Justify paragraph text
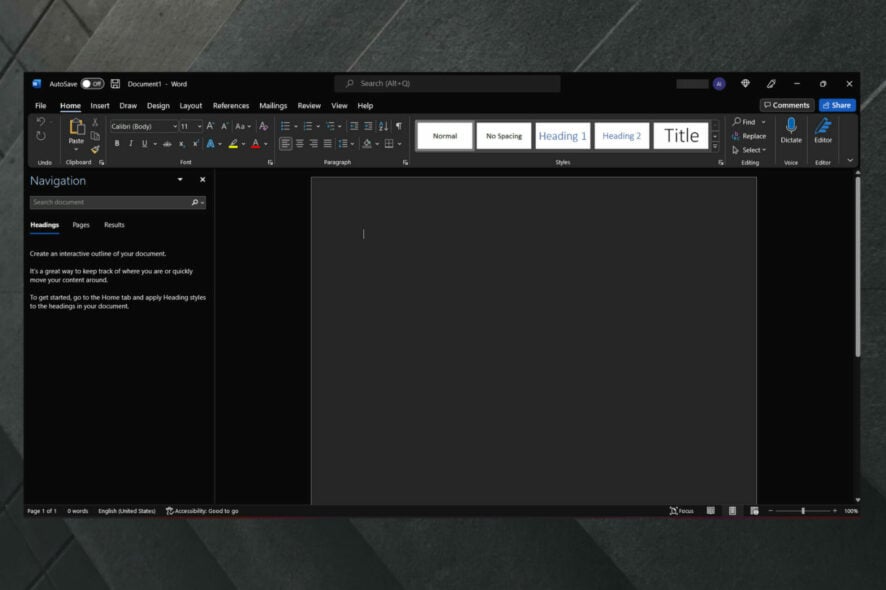 click(x=328, y=144)
